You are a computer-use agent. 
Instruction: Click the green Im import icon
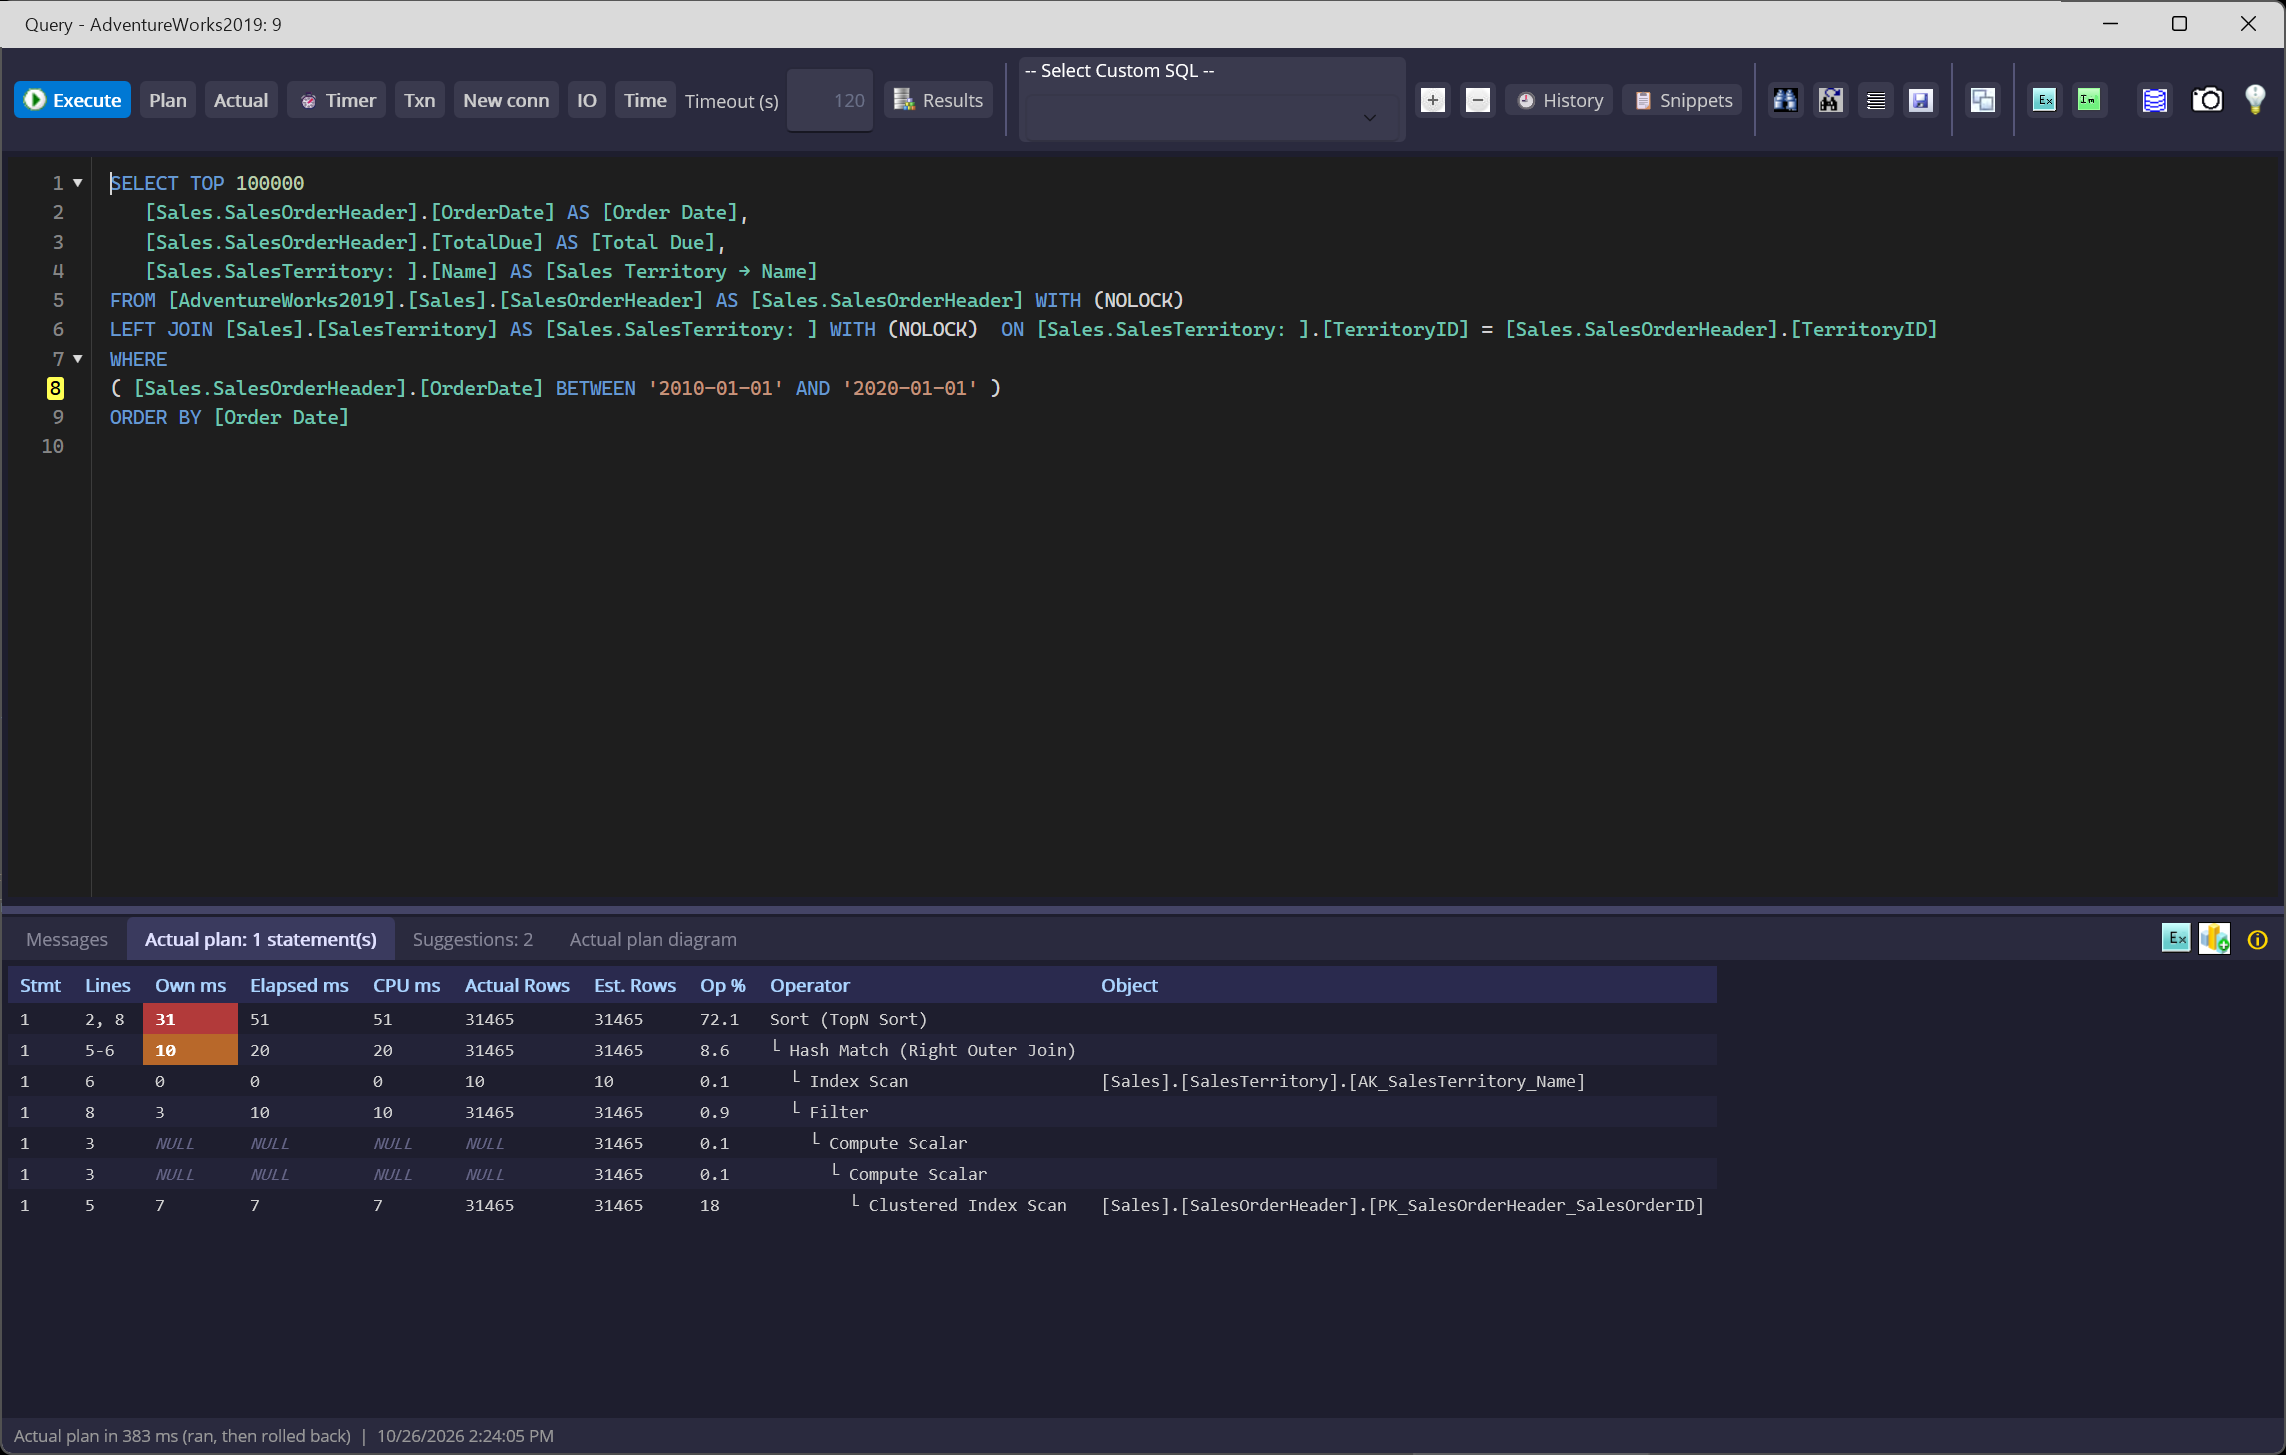[2089, 100]
